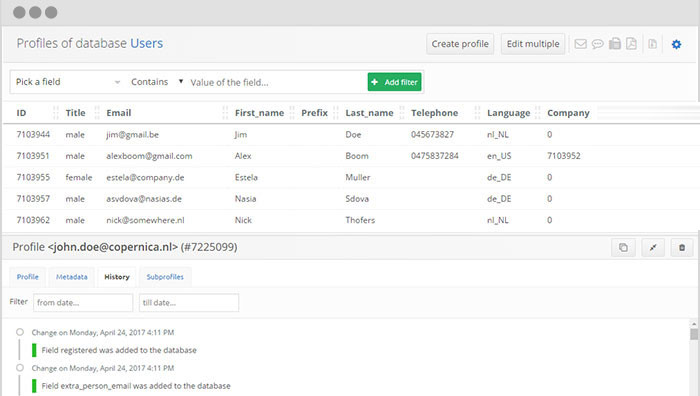This screenshot has height=396, width=700.
Task: Click the timeline circle for the 'Field registered' change
Action: [x=20, y=332]
